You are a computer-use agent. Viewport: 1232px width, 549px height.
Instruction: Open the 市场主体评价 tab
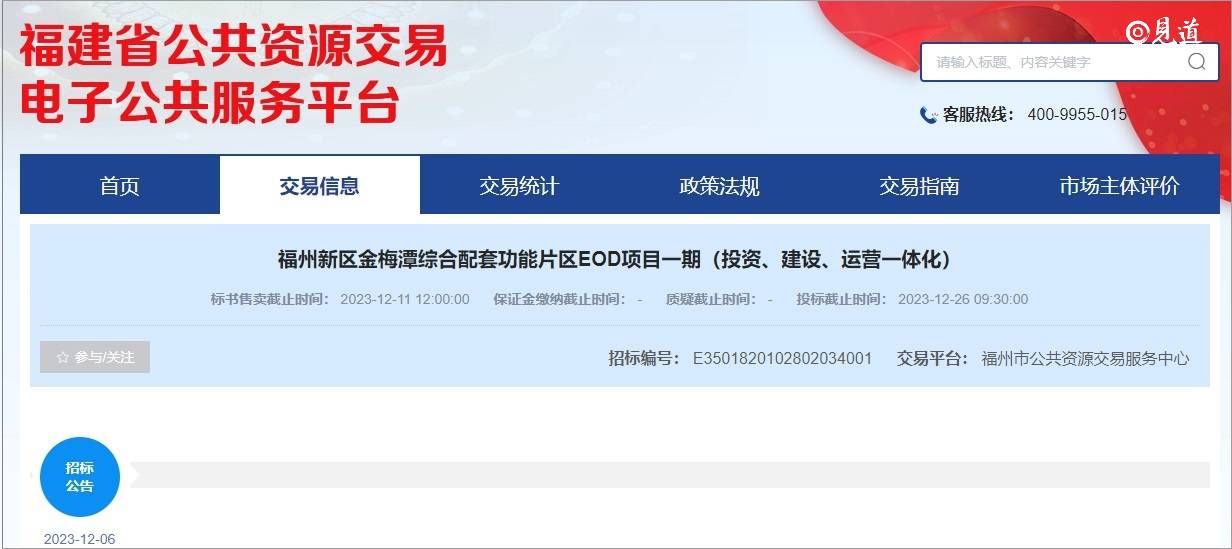pyautogui.click(x=1119, y=186)
